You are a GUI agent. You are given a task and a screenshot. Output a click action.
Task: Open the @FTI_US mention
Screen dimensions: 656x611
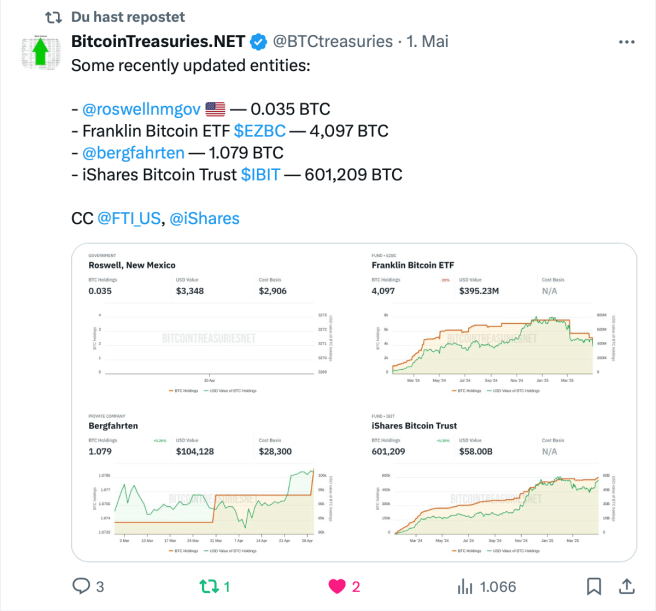point(127,218)
